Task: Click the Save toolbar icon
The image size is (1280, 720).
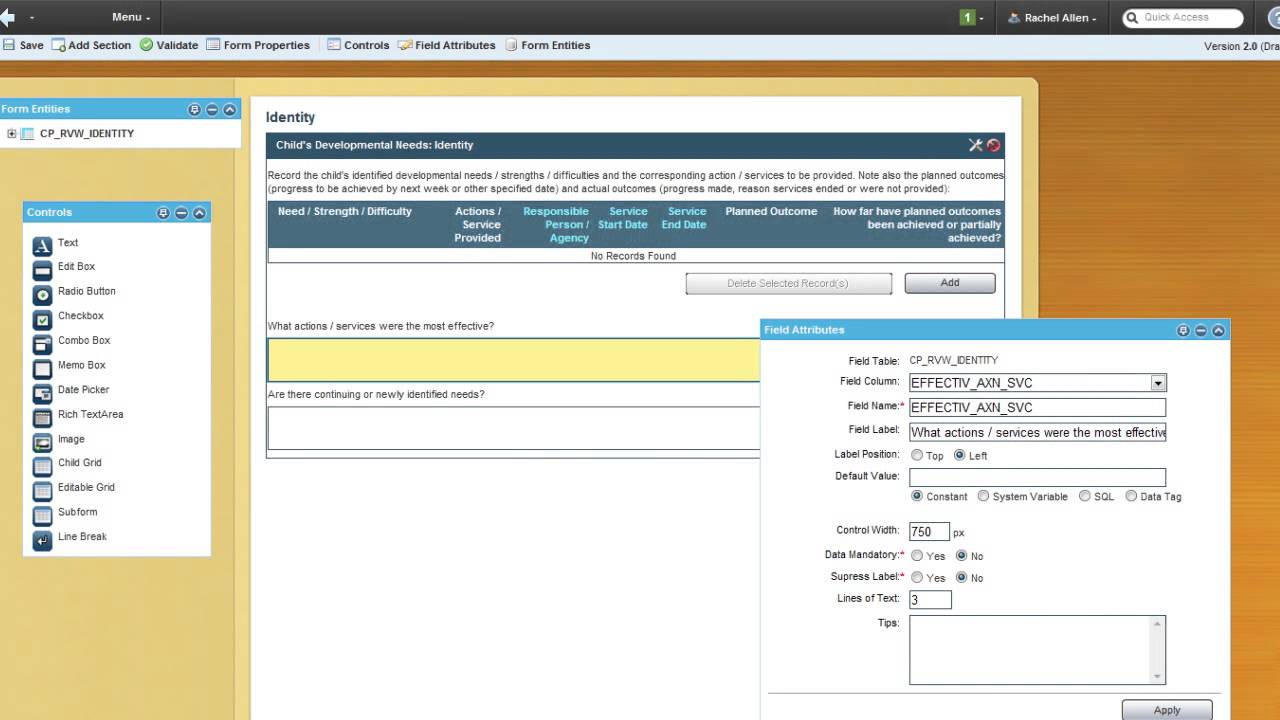Action: [x=9, y=45]
